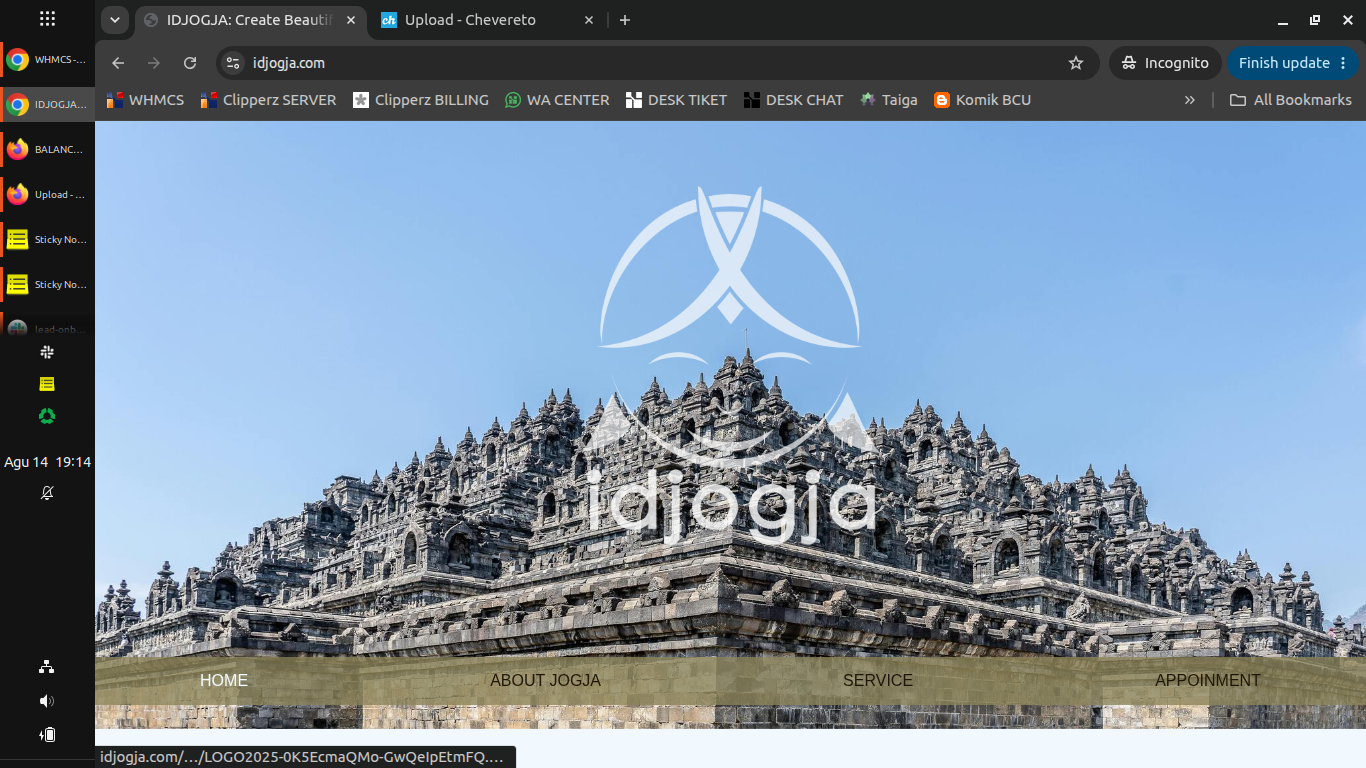Open the BALANC Firefox window from dock

pos(47,149)
